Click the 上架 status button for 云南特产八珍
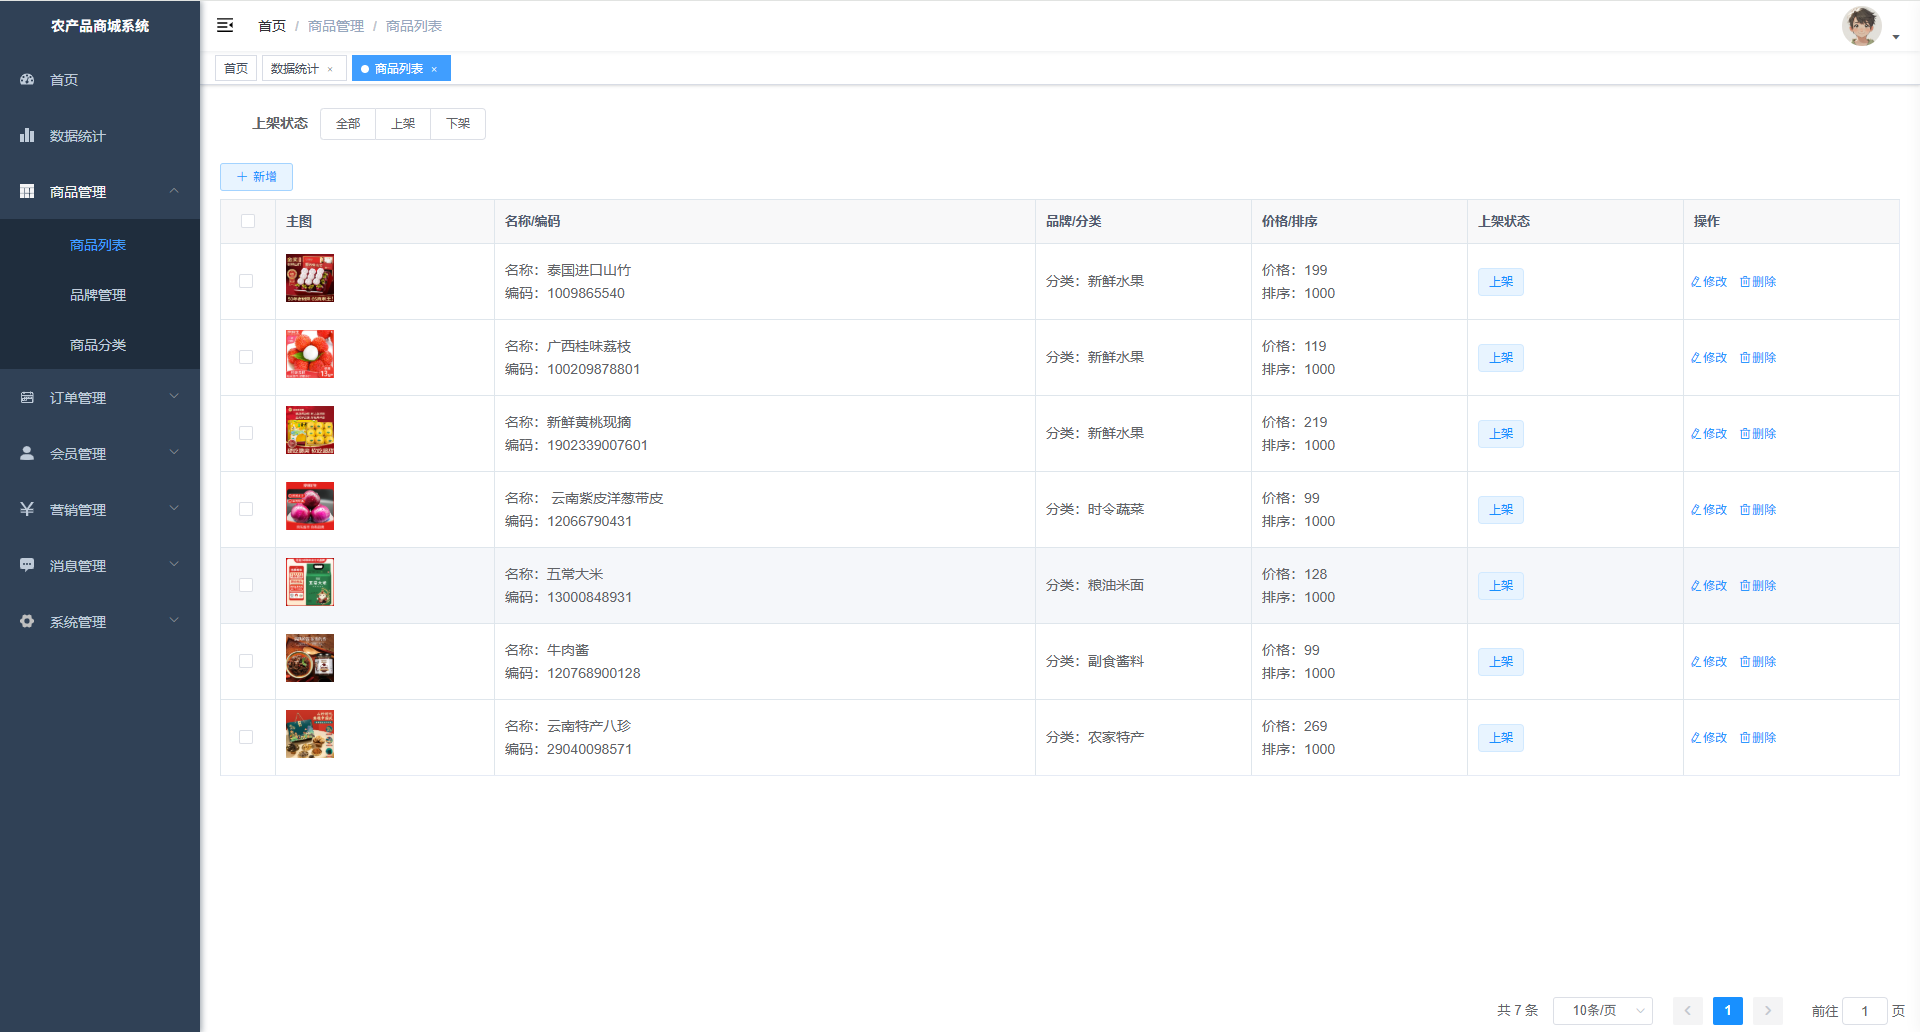This screenshot has width=1920, height=1032. click(x=1500, y=738)
